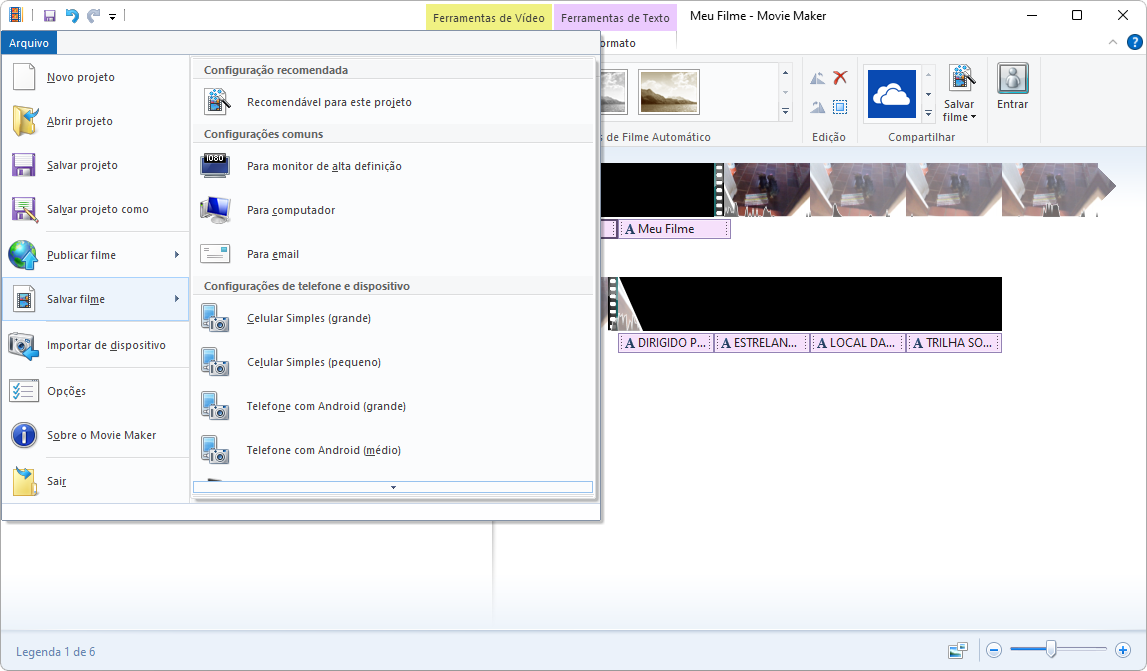This screenshot has width=1147, height=671.
Task: Select the sepia landscape AutoMovie theme thumbnail
Action: click(669, 91)
